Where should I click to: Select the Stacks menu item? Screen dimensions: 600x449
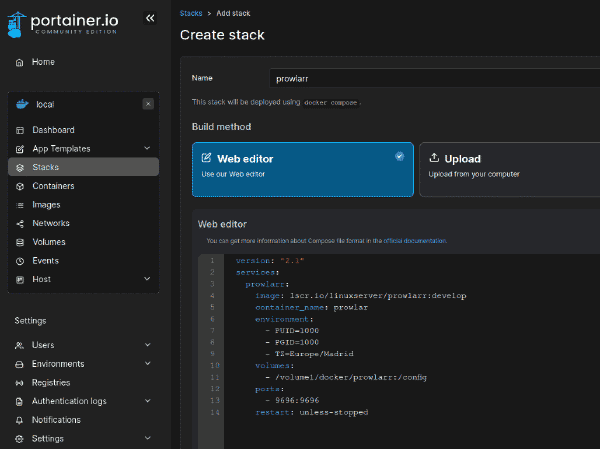(83, 167)
